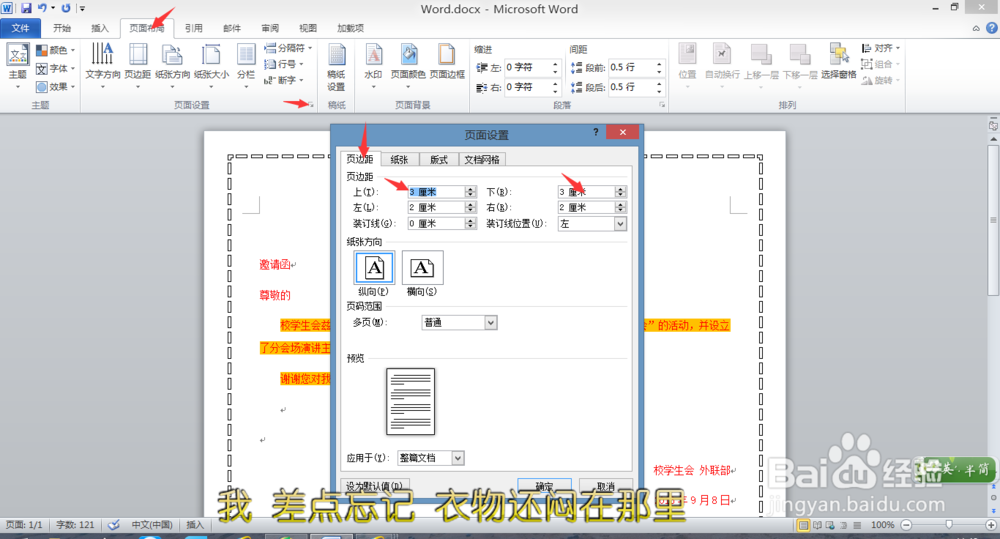The image size is (1000, 539).
Task: Open Page Setup dialog launcher arrow
Action: coord(311,105)
